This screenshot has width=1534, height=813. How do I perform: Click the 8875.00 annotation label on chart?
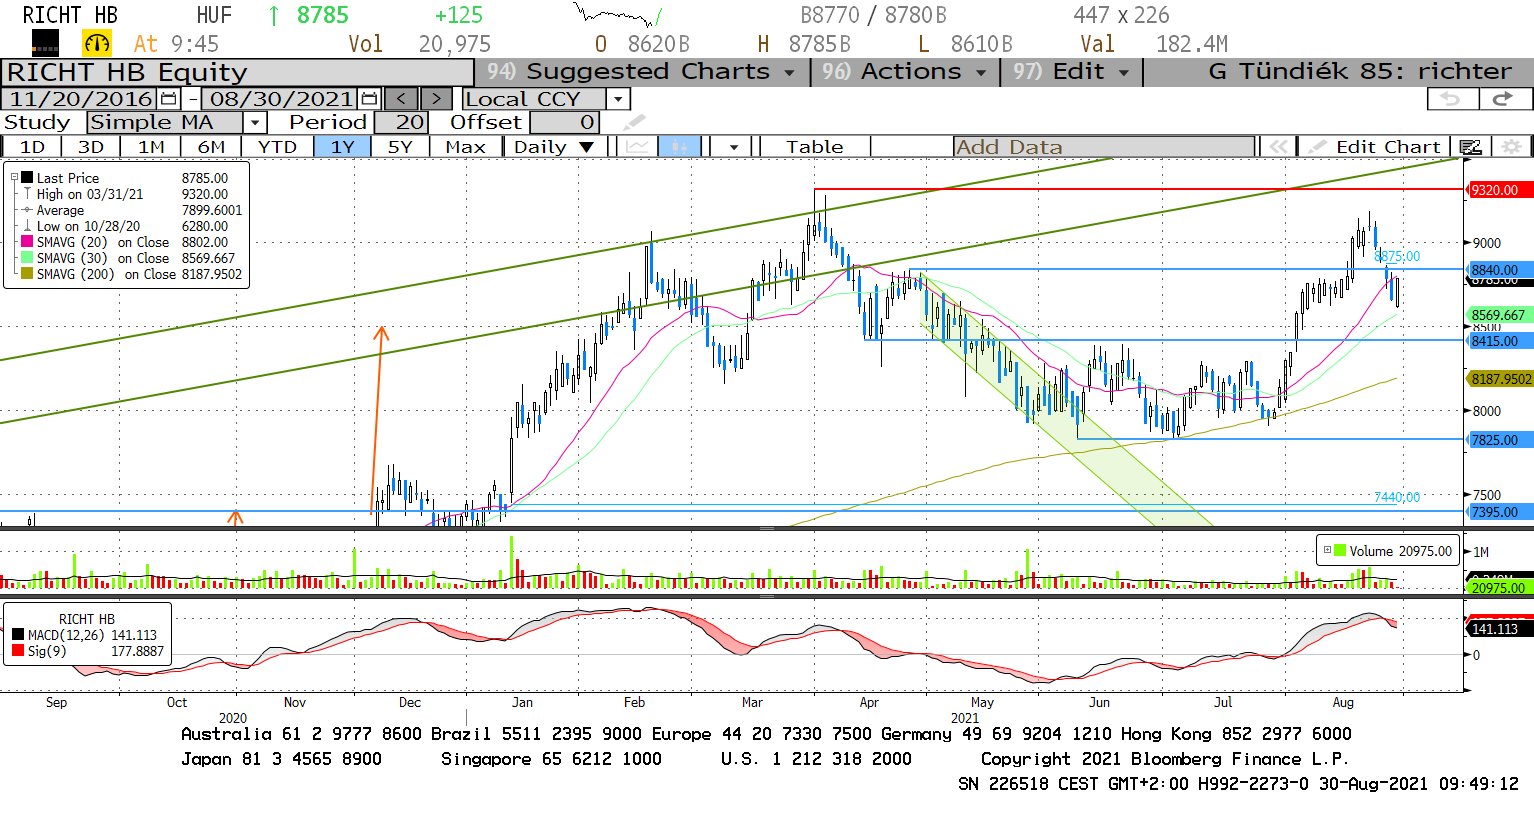(x=1397, y=257)
